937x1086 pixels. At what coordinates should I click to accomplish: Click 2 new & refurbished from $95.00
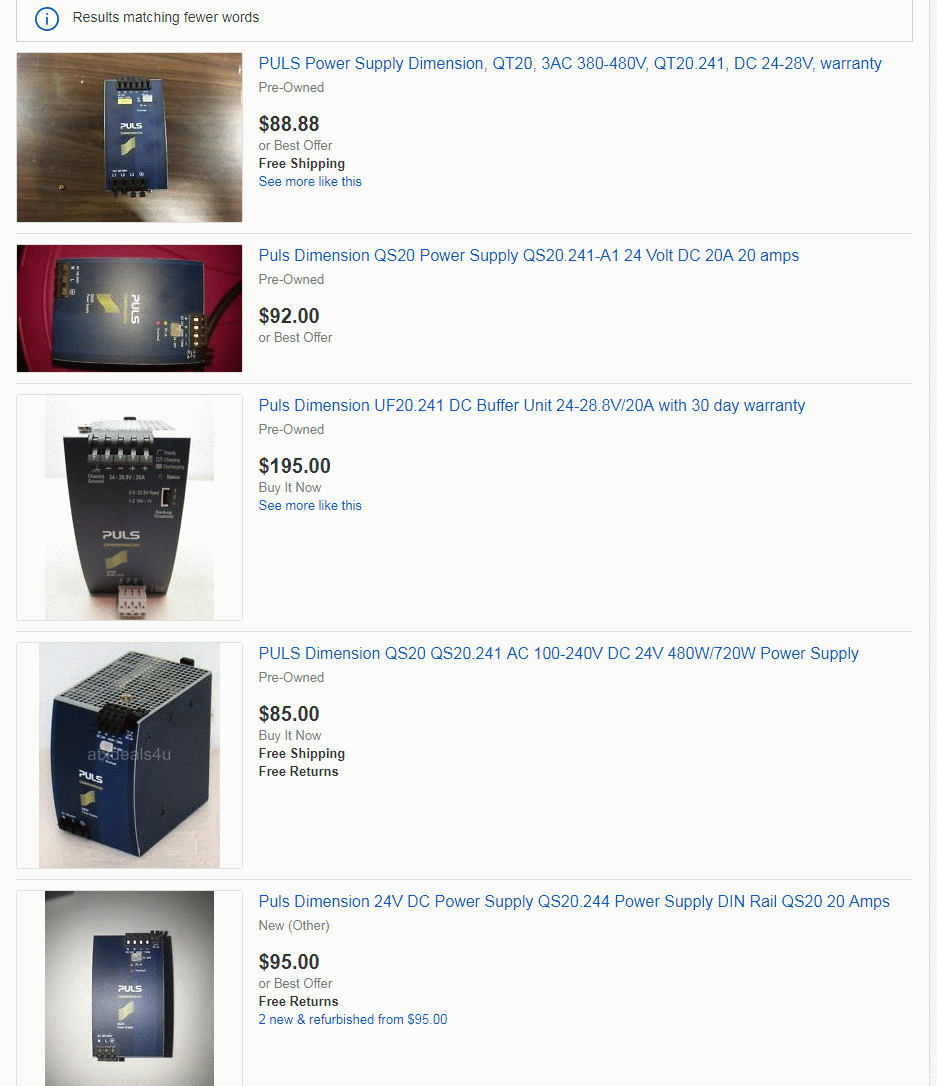[353, 1020]
